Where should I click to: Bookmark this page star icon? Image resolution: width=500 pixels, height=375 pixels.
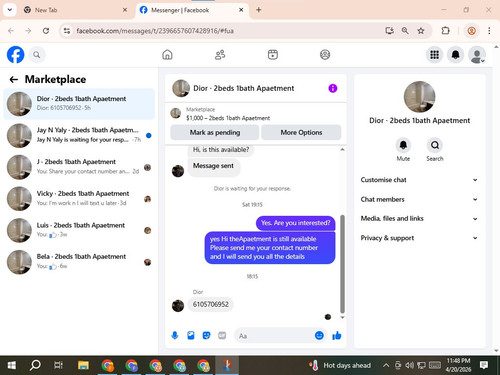coord(421,31)
